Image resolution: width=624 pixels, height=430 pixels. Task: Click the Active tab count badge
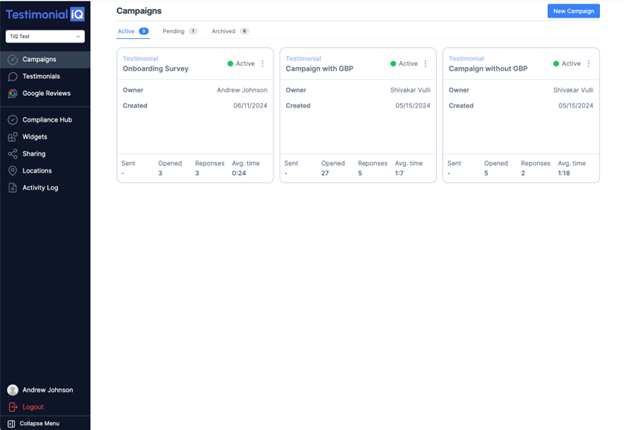click(144, 31)
